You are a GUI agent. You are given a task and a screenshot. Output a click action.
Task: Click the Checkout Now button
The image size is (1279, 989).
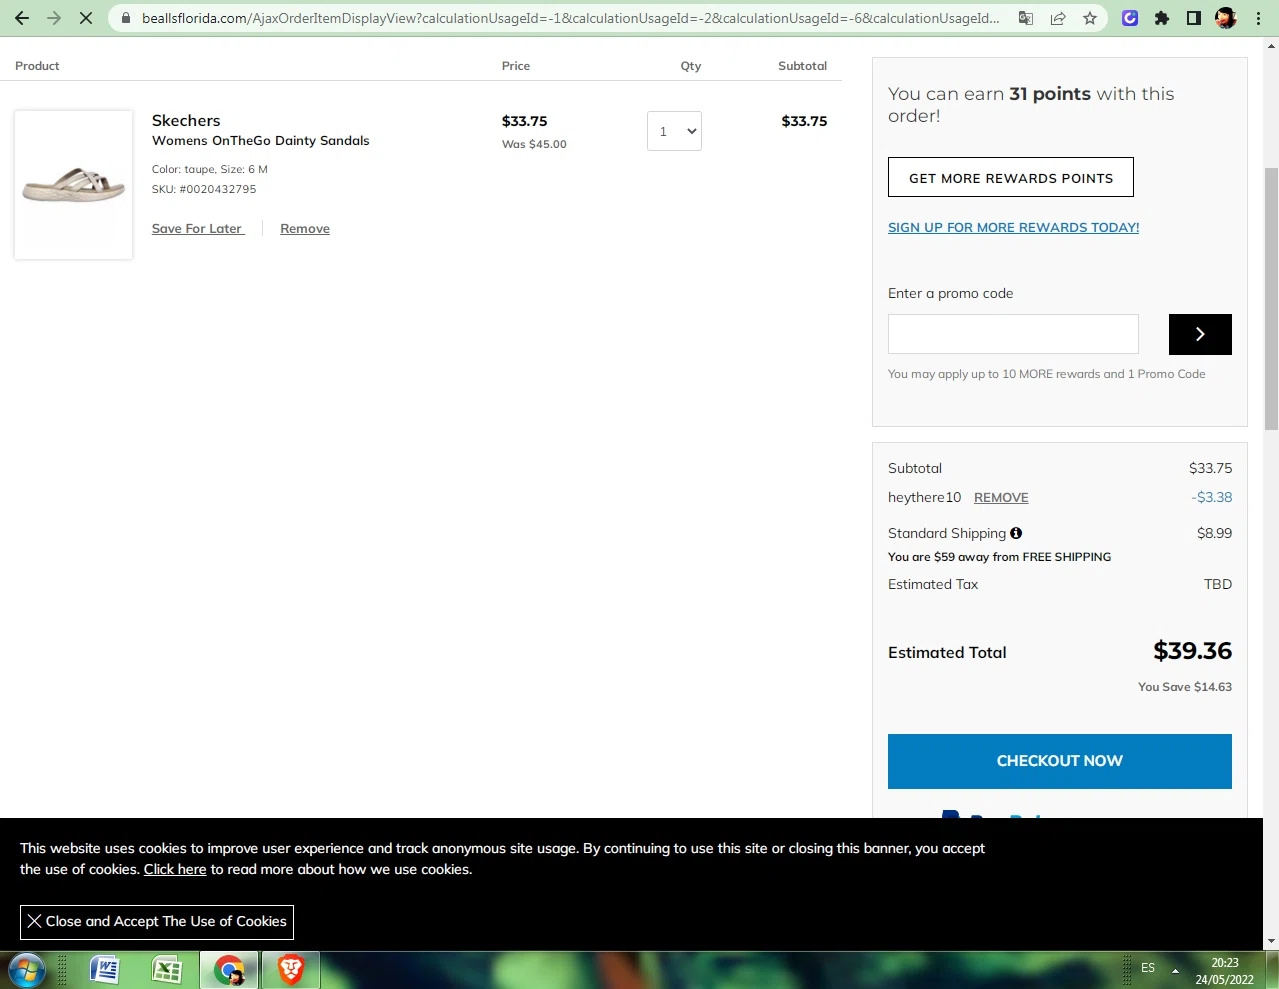point(1059,761)
